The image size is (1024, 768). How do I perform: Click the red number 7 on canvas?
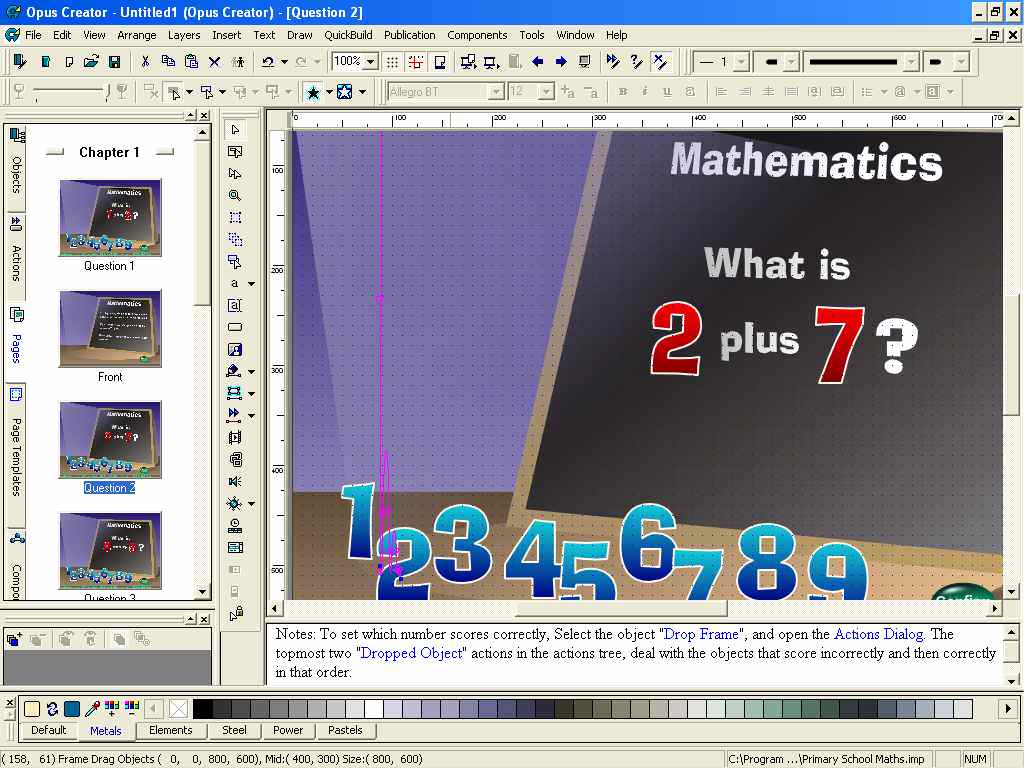(839, 344)
